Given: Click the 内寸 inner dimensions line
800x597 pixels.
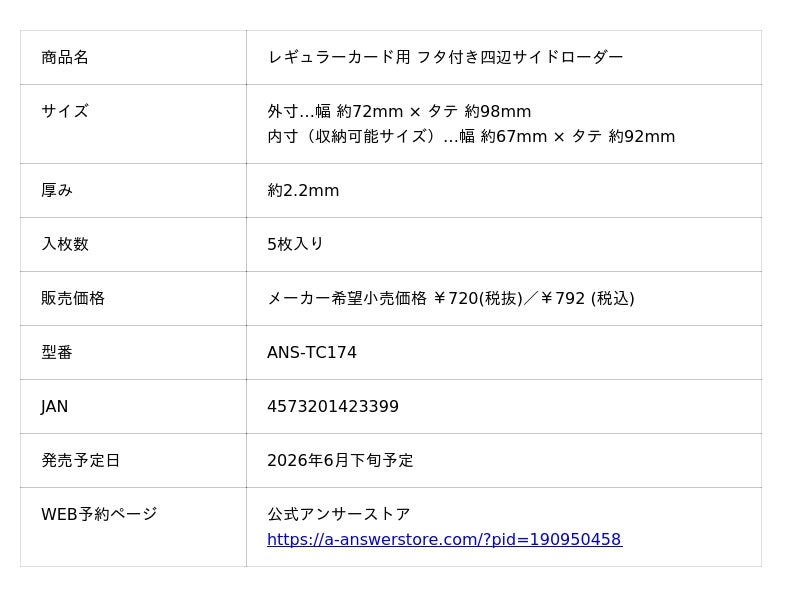Looking at the screenshot, I should 471,136.
